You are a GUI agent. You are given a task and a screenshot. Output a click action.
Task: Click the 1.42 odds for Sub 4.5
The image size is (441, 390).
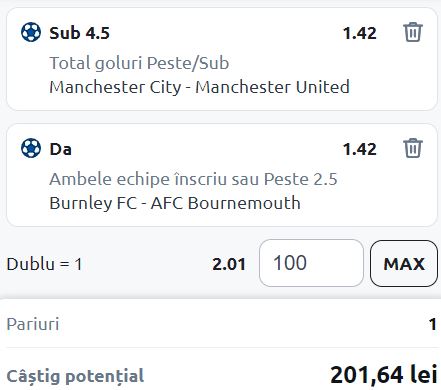360,33
